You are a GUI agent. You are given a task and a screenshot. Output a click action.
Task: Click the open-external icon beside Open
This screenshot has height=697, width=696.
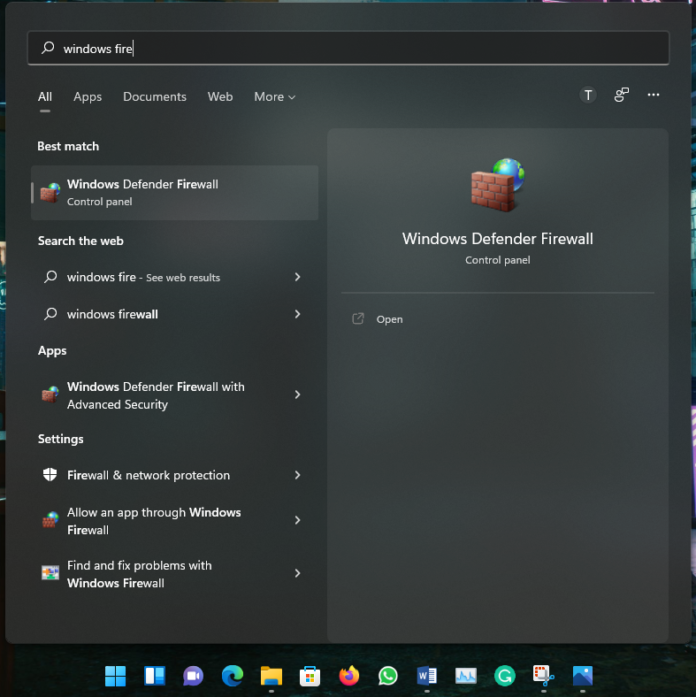[358, 319]
